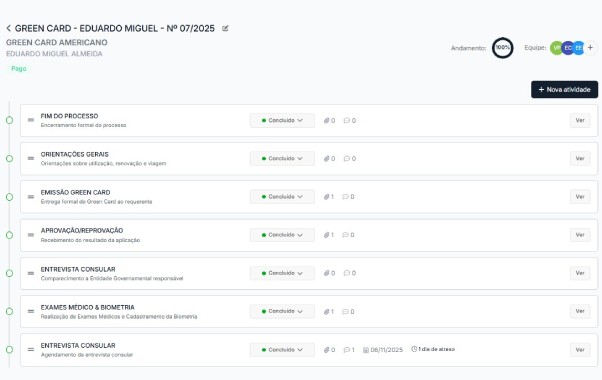Viewport: 602px width, 380px height.
Task: Open the green VR team avatar
Action: pyautogui.click(x=556, y=48)
